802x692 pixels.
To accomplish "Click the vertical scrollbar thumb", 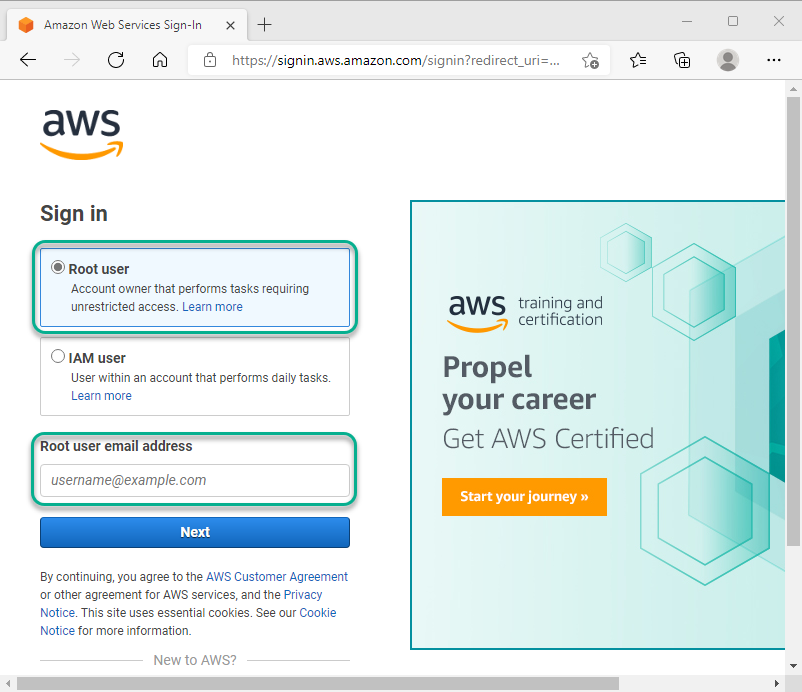I will click(793, 321).
